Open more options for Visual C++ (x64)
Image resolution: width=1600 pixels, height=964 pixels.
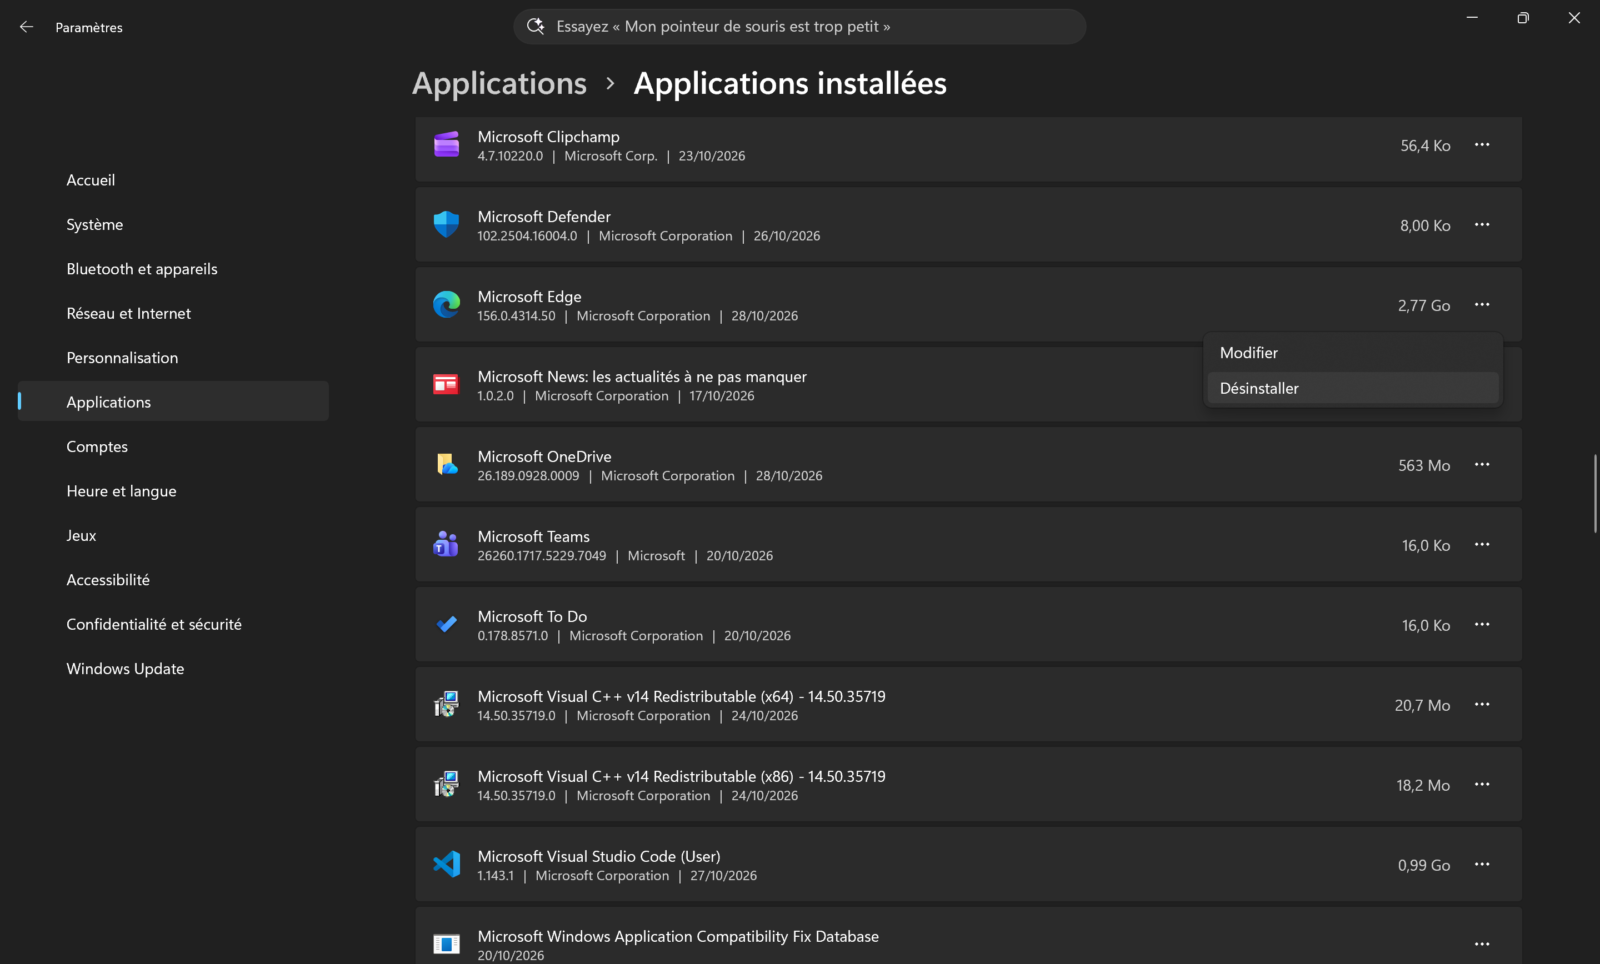[1482, 705]
